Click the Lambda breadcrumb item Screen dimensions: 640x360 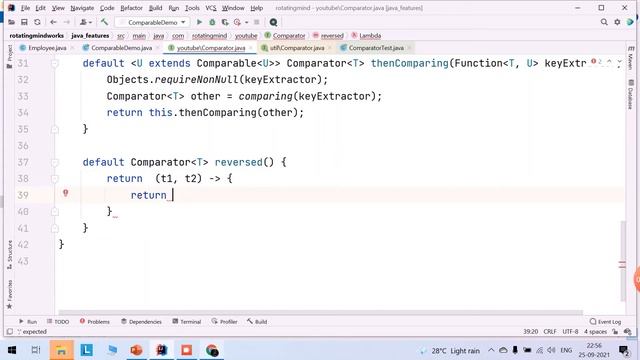click(x=366, y=36)
